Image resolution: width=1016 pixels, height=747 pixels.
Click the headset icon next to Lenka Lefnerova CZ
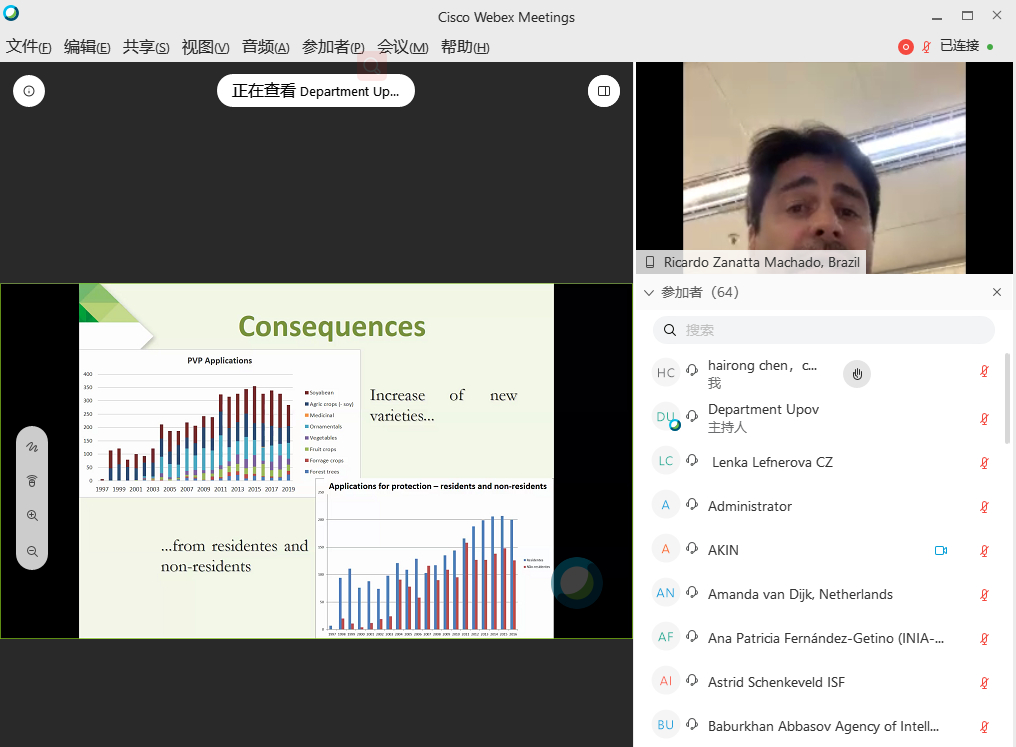pos(692,460)
